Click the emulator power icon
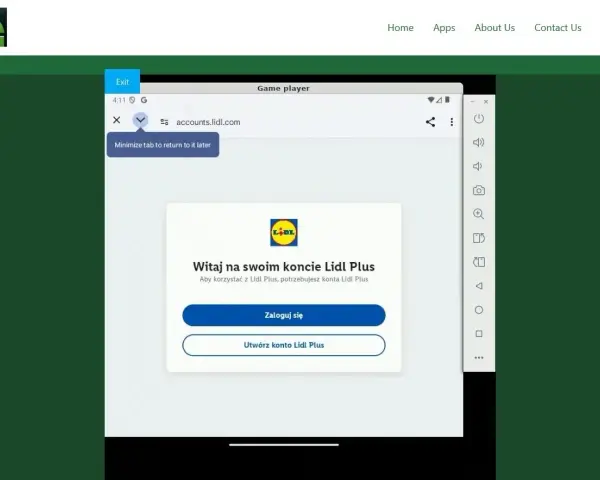Viewport: 600px width, 480px height. 479,119
